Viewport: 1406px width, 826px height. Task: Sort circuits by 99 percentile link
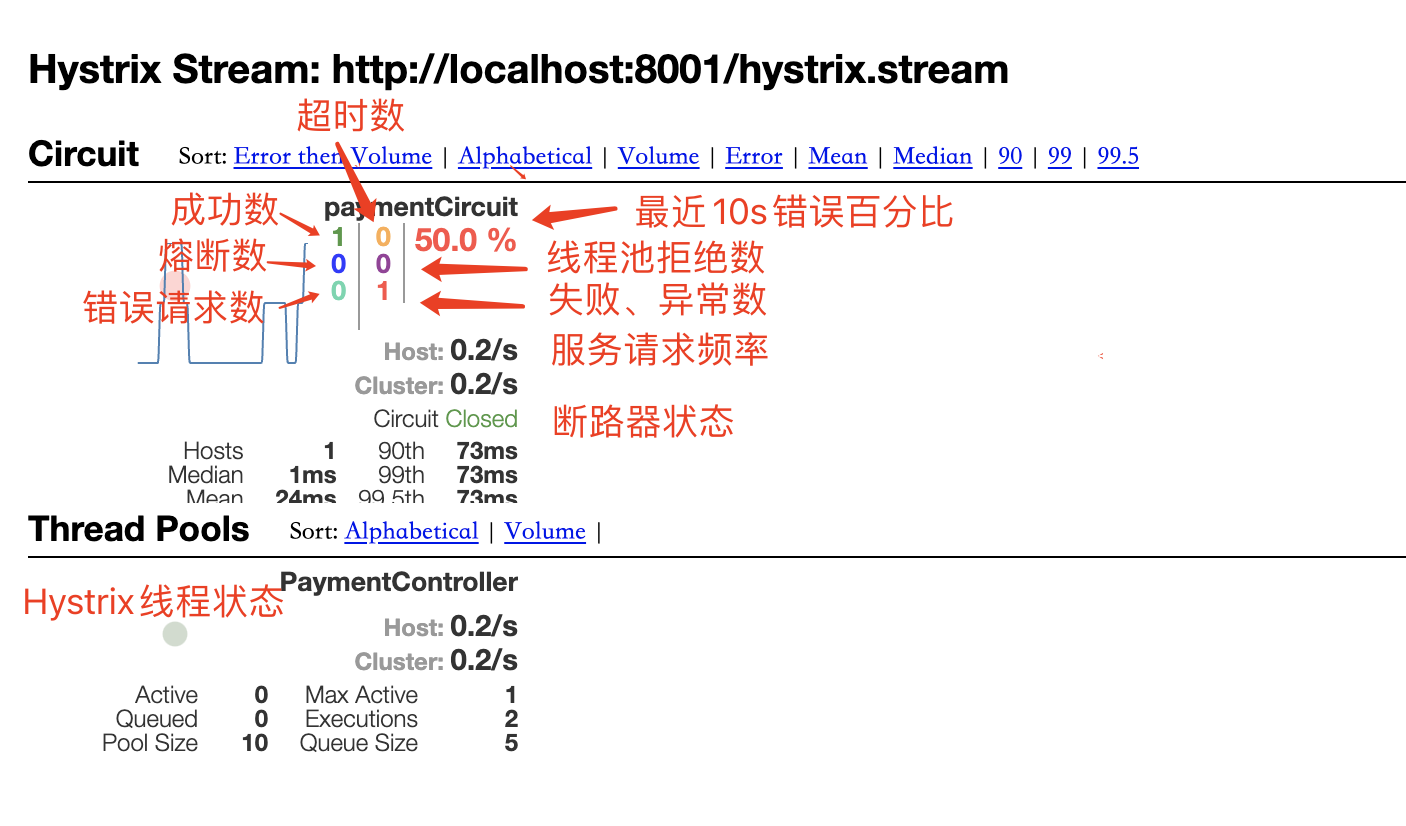tap(1060, 156)
